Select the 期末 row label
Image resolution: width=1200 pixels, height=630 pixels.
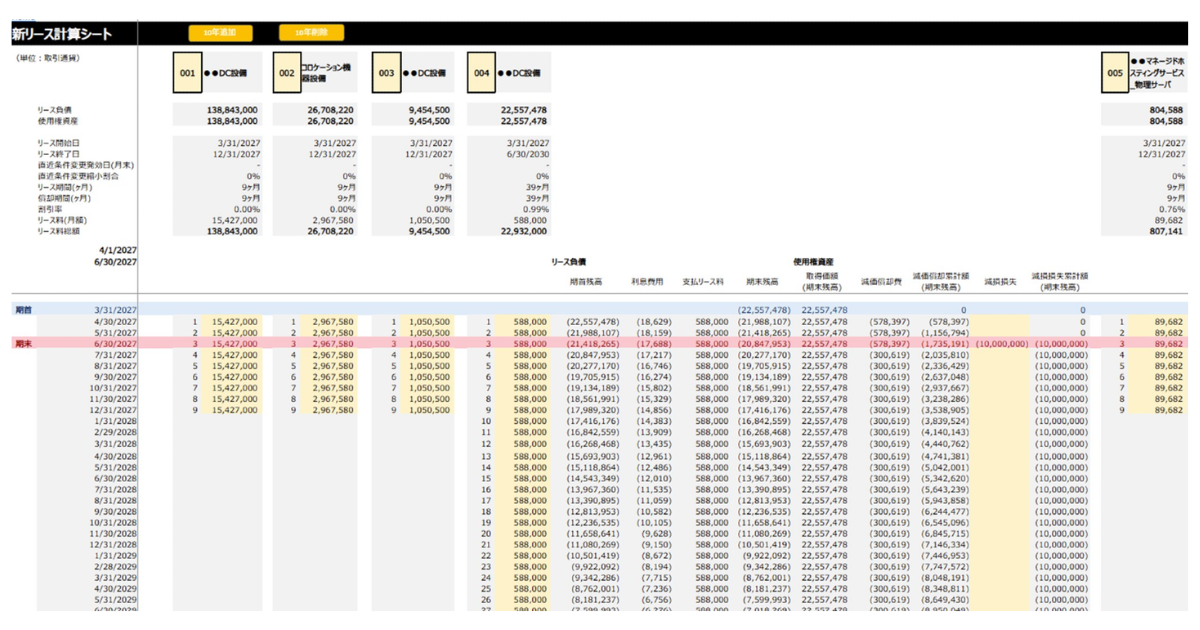coord(22,343)
